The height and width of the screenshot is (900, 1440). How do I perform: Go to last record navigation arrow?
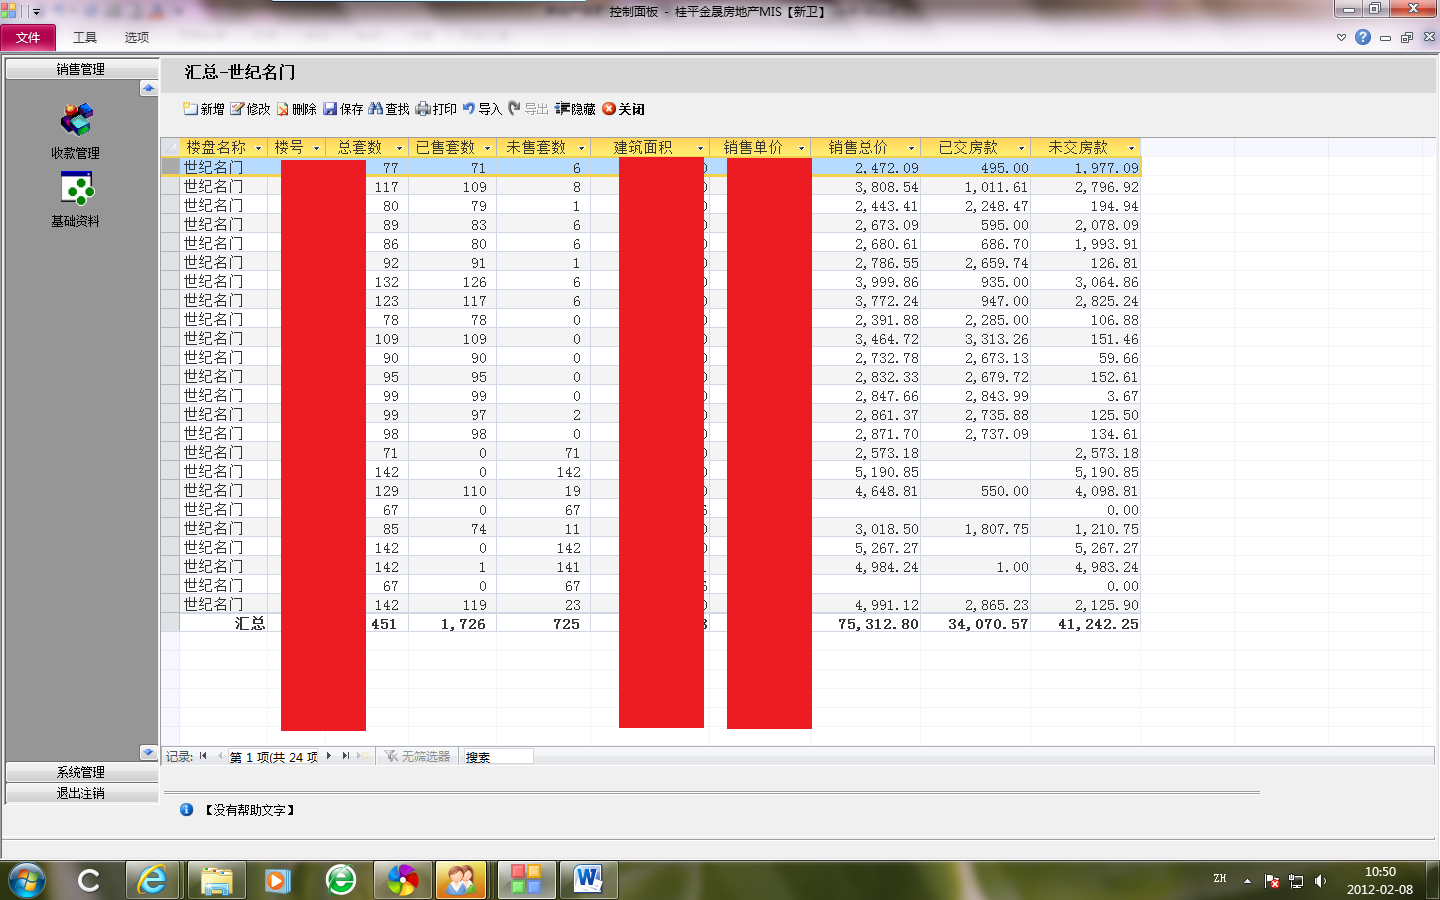[x=346, y=756]
